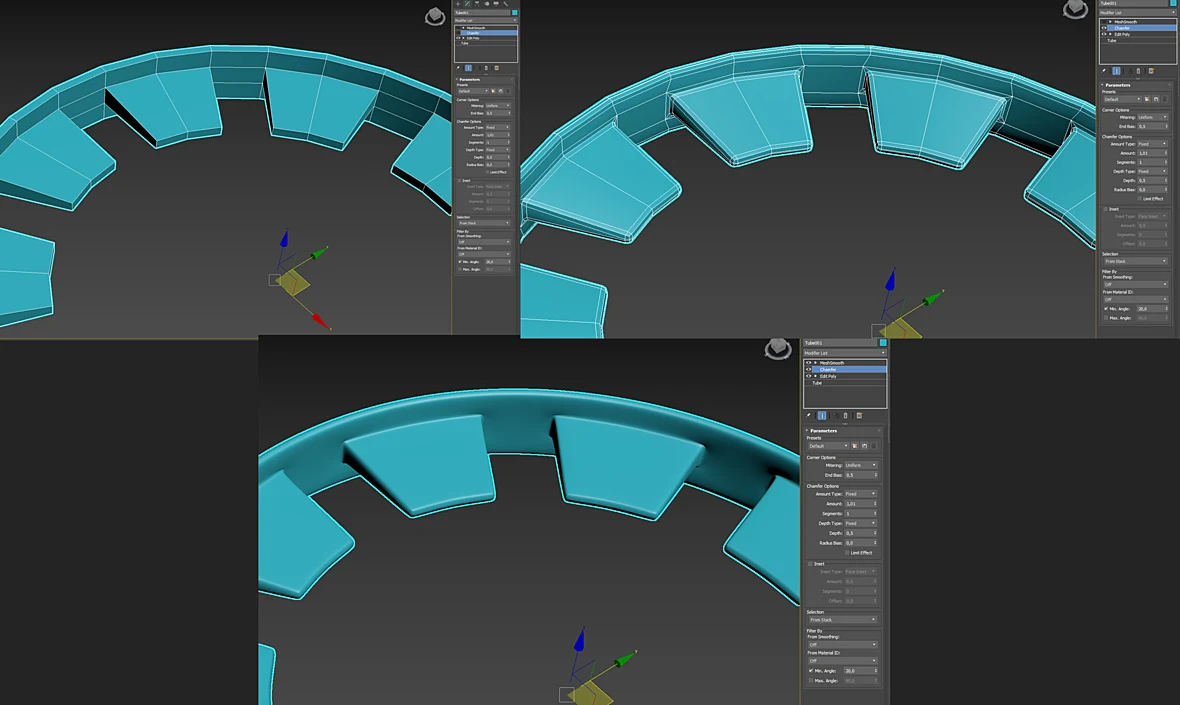
Task: Open From Material ID dropdown in bottom view panel
Action: coord(842,661)
